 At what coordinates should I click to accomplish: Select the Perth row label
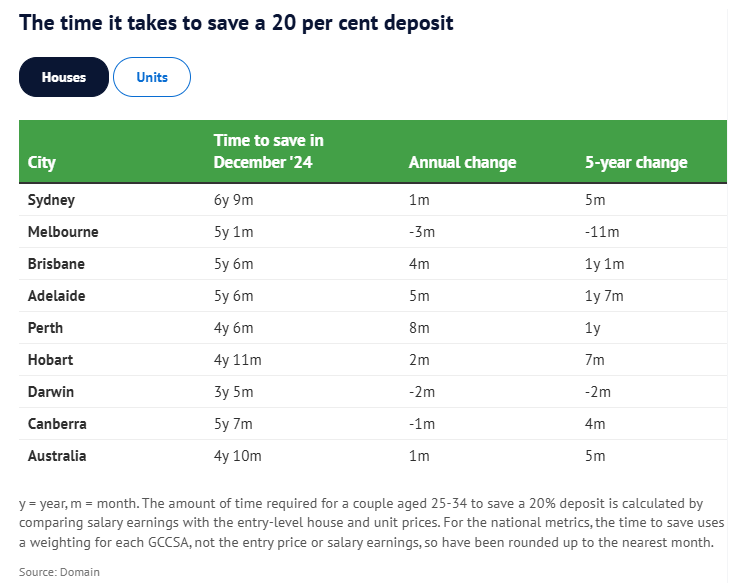pos(45,328)
